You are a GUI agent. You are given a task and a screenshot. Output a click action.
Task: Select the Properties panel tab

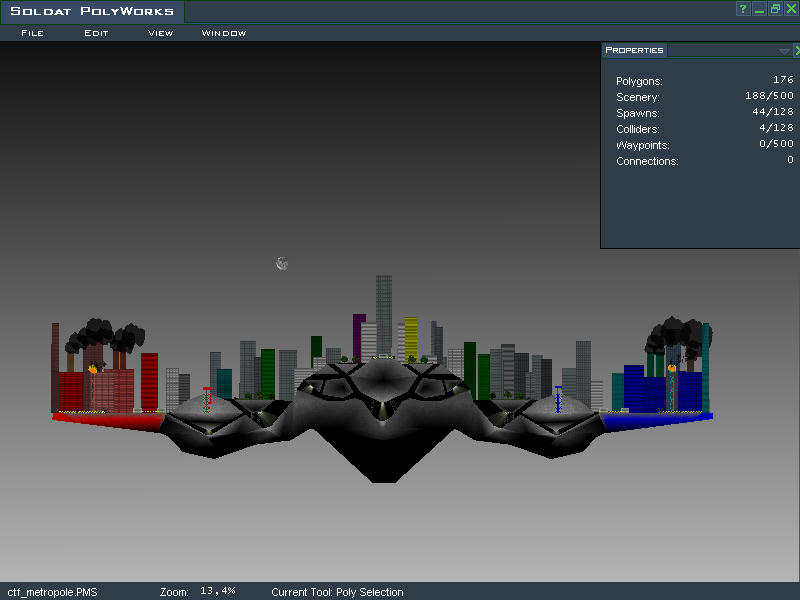pos(634,50)
